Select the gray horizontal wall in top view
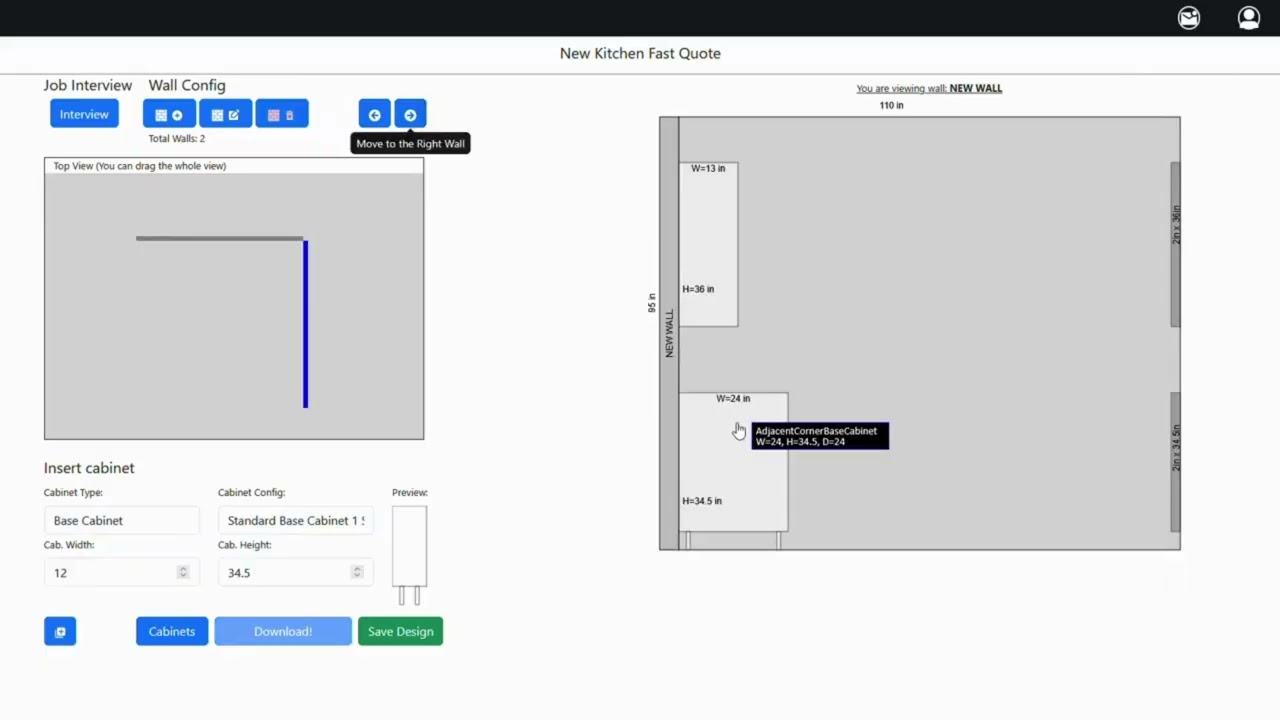The height and width of the screenshot is (720, 1280). 220,238
